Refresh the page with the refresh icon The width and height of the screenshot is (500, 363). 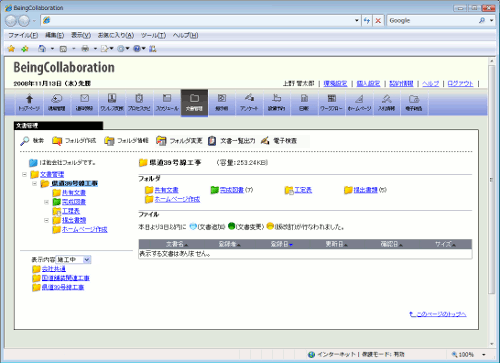pyautogui.click(x=367, y=21)
